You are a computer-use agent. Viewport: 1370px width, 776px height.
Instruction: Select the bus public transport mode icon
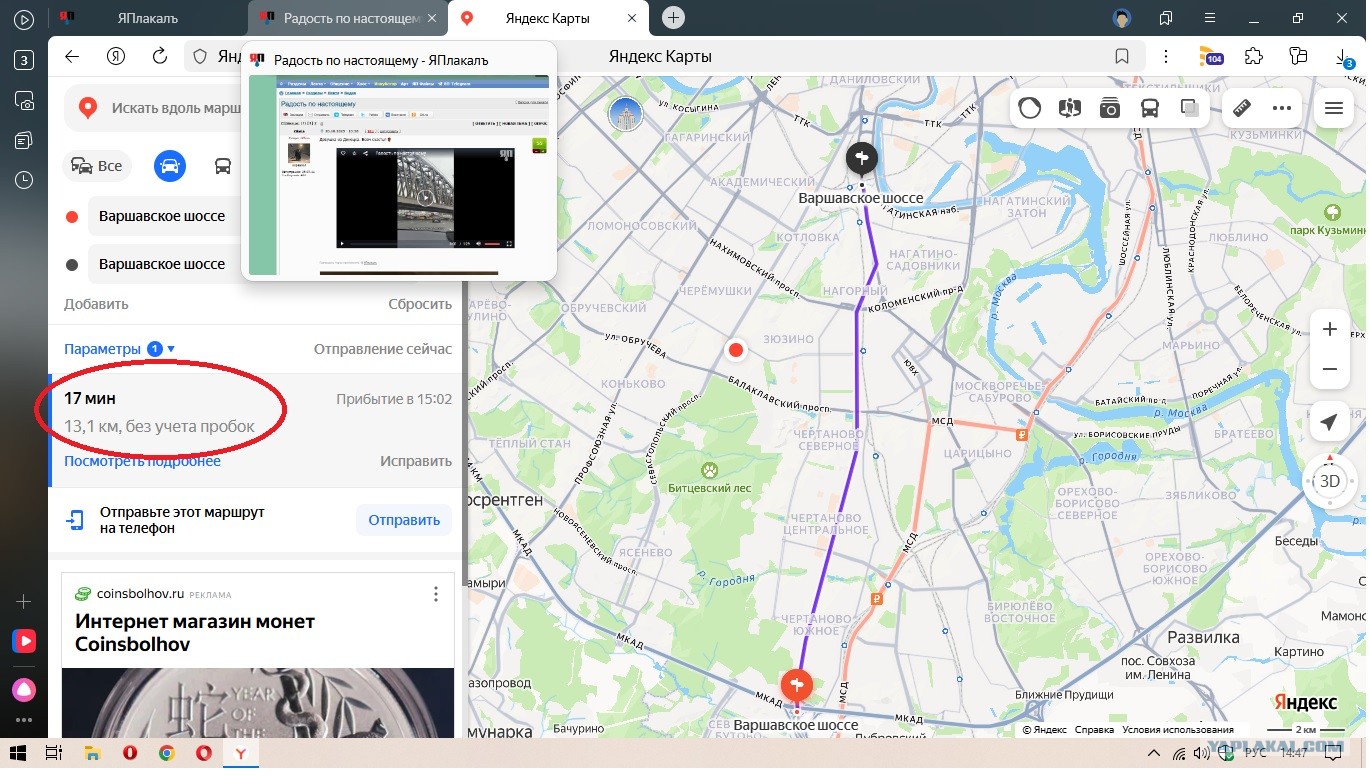223,166
